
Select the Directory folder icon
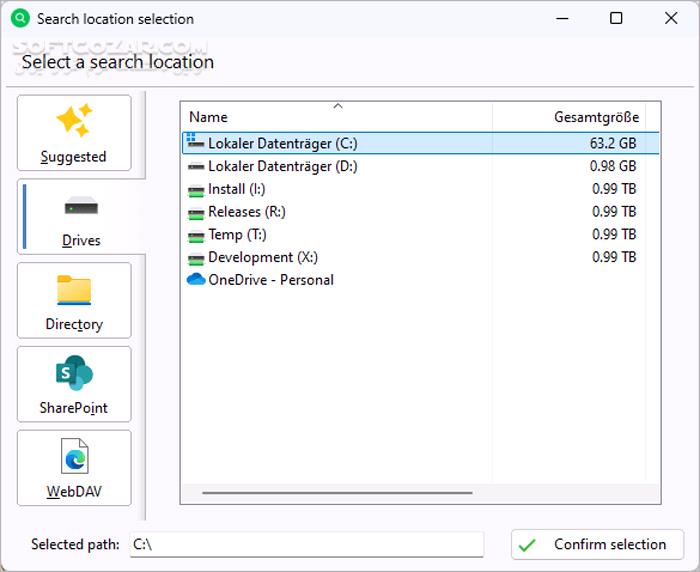pos(74,290)
